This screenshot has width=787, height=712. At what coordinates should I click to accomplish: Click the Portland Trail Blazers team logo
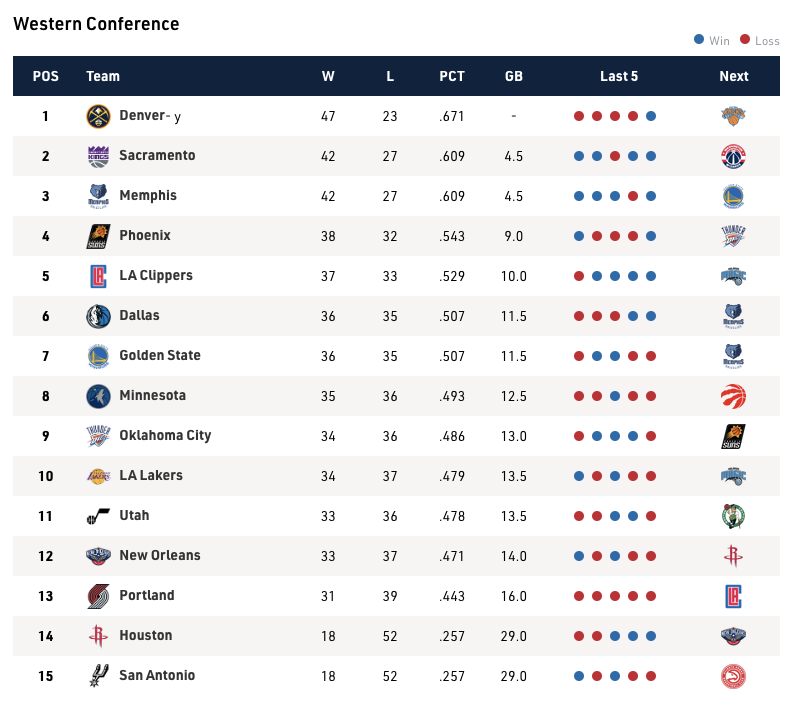[98, 596]
